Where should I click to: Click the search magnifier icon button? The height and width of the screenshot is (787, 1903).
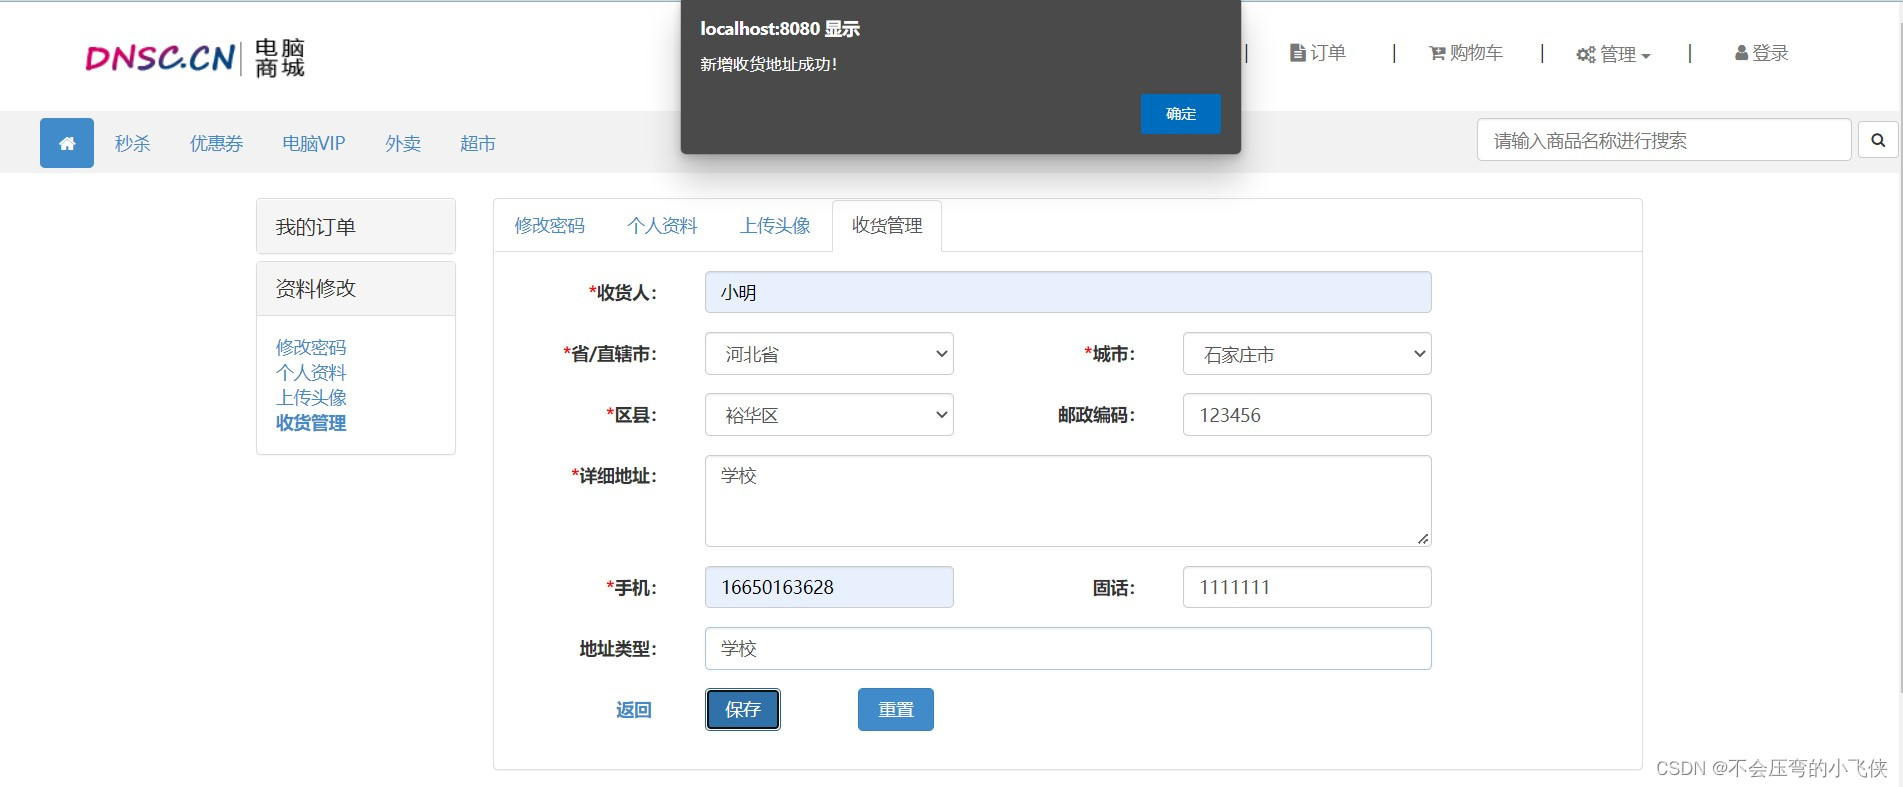1878,141
